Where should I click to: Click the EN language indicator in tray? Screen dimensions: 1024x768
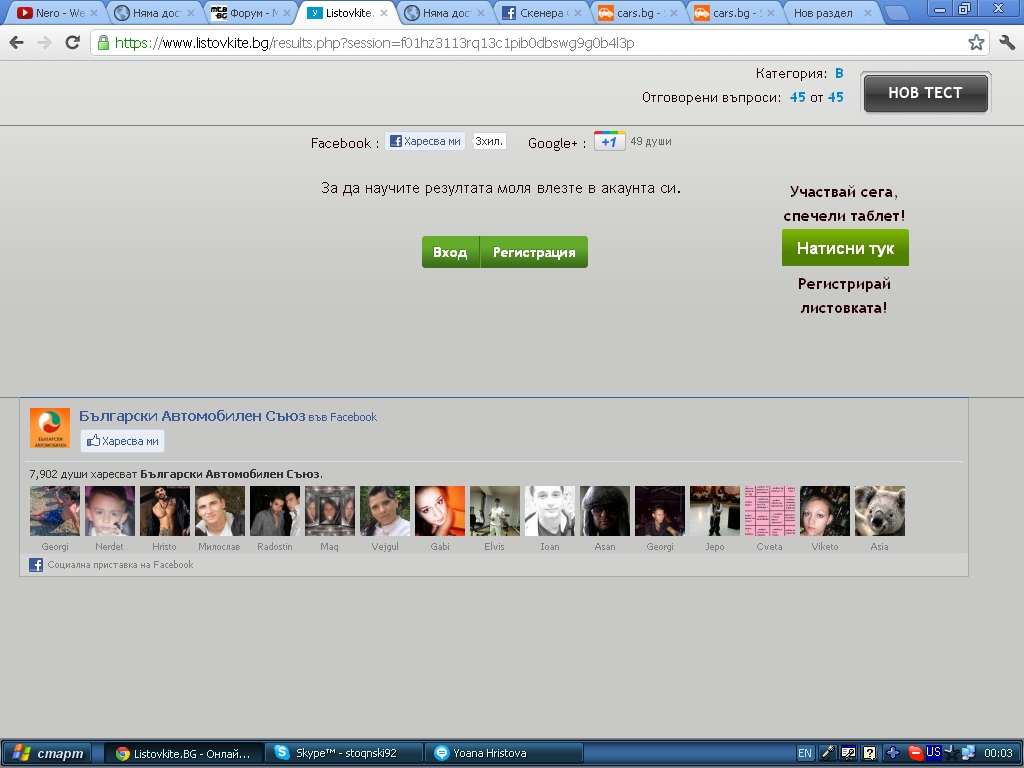tap(805, 753)
